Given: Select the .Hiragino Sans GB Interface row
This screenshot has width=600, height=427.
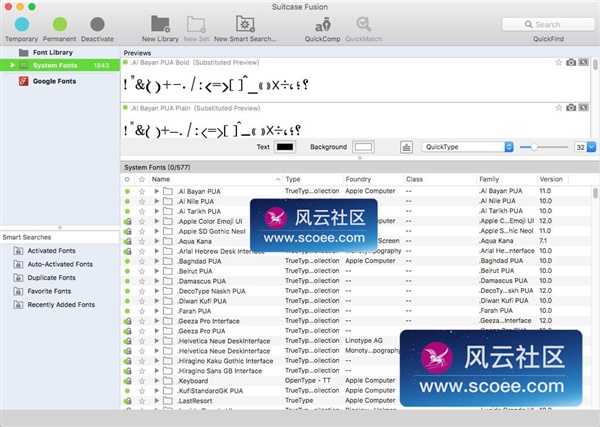Looking at the screenshot, I should 356,371.
